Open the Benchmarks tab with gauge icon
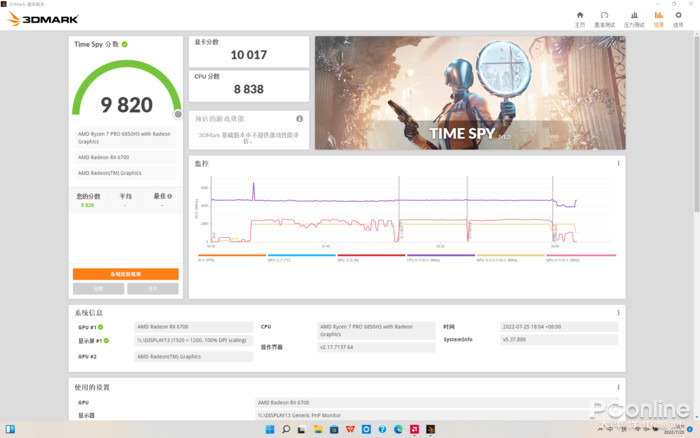This screenshot has width=700, height=438. coord(604,19)
